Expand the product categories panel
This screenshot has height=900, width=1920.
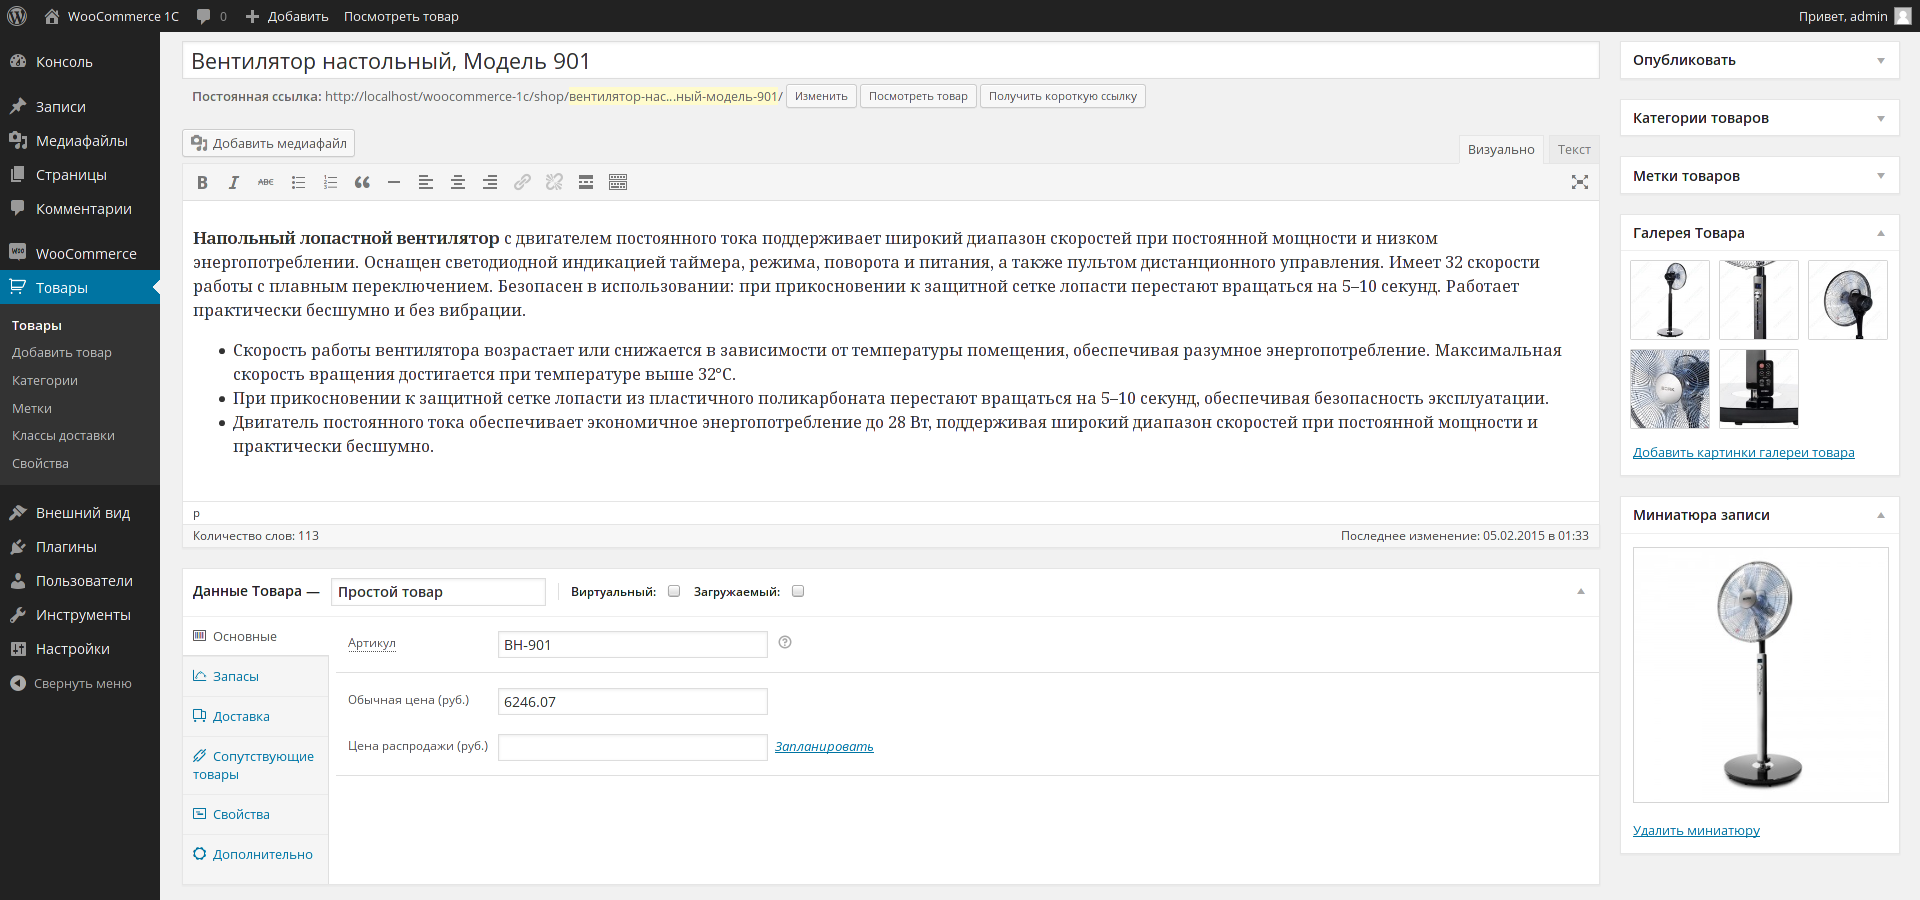[1880, 119]
